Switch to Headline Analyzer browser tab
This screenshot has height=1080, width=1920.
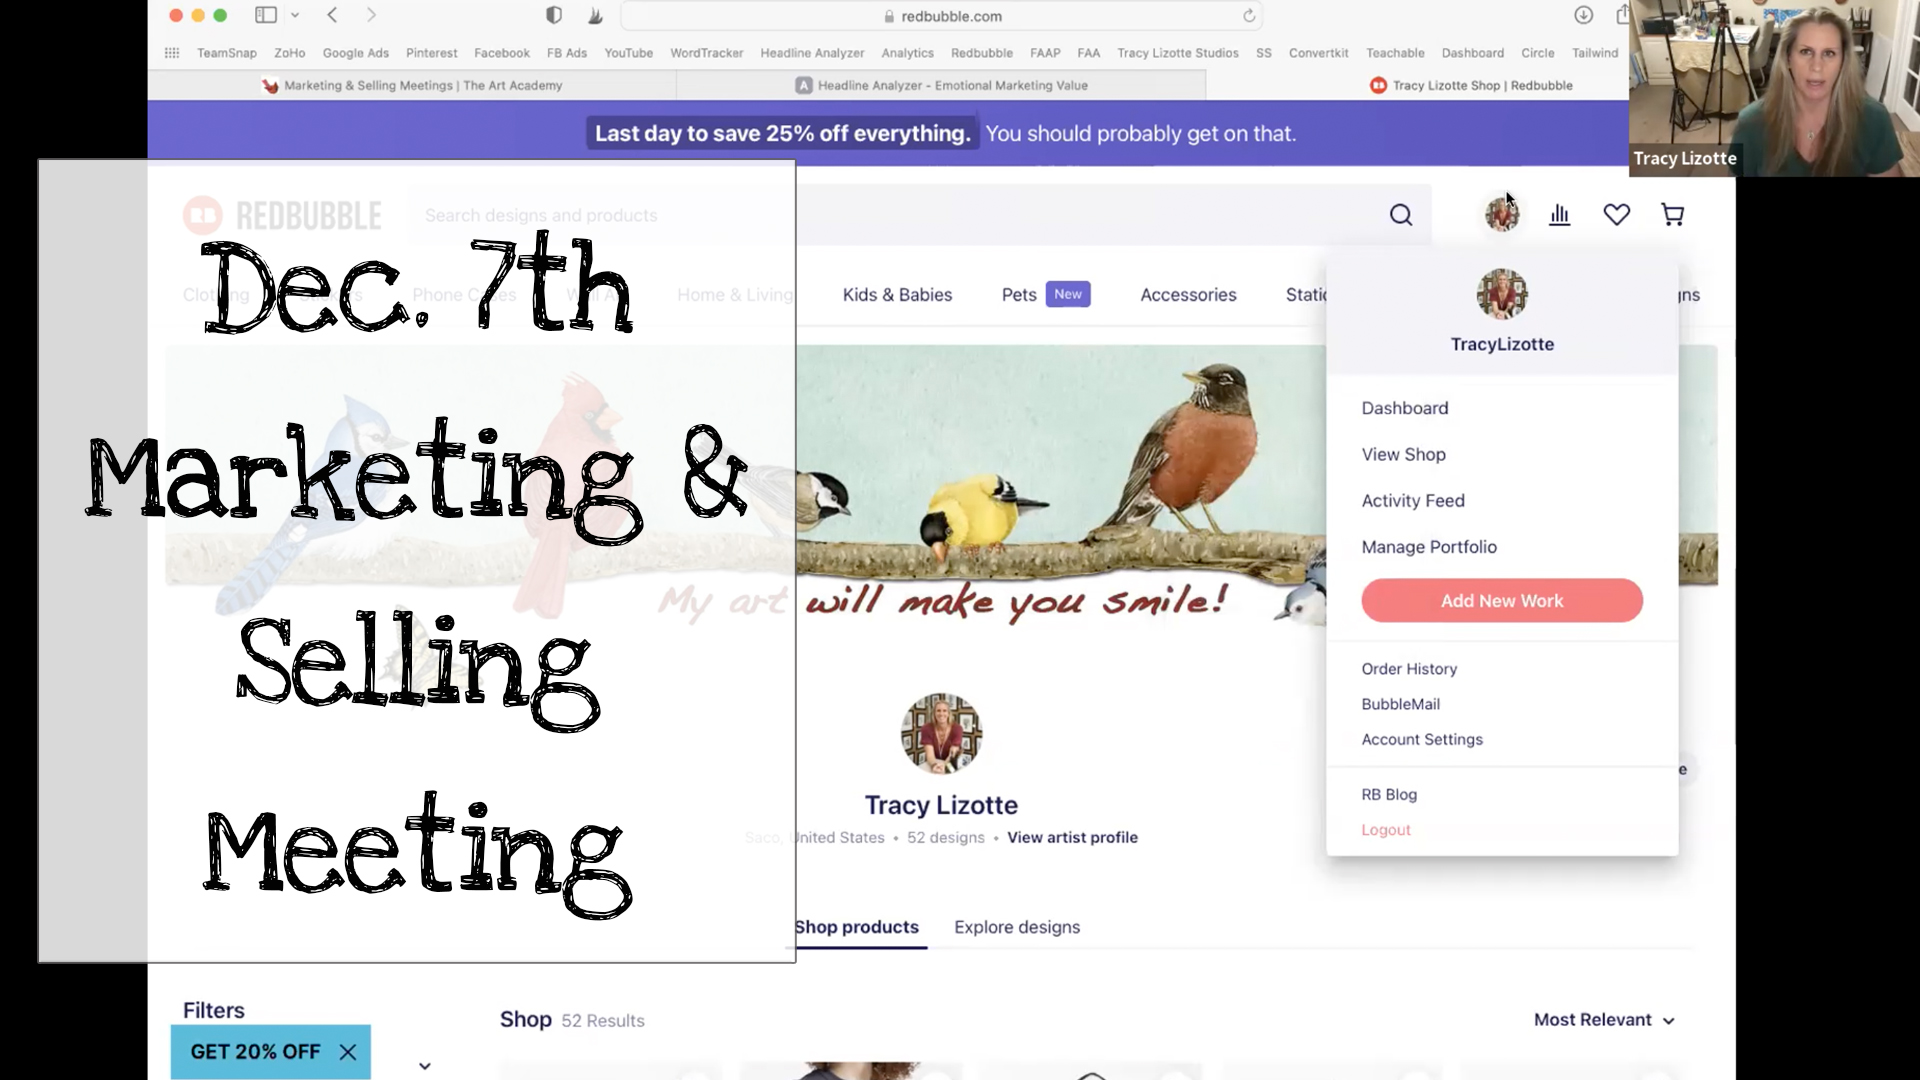[941, 85]
